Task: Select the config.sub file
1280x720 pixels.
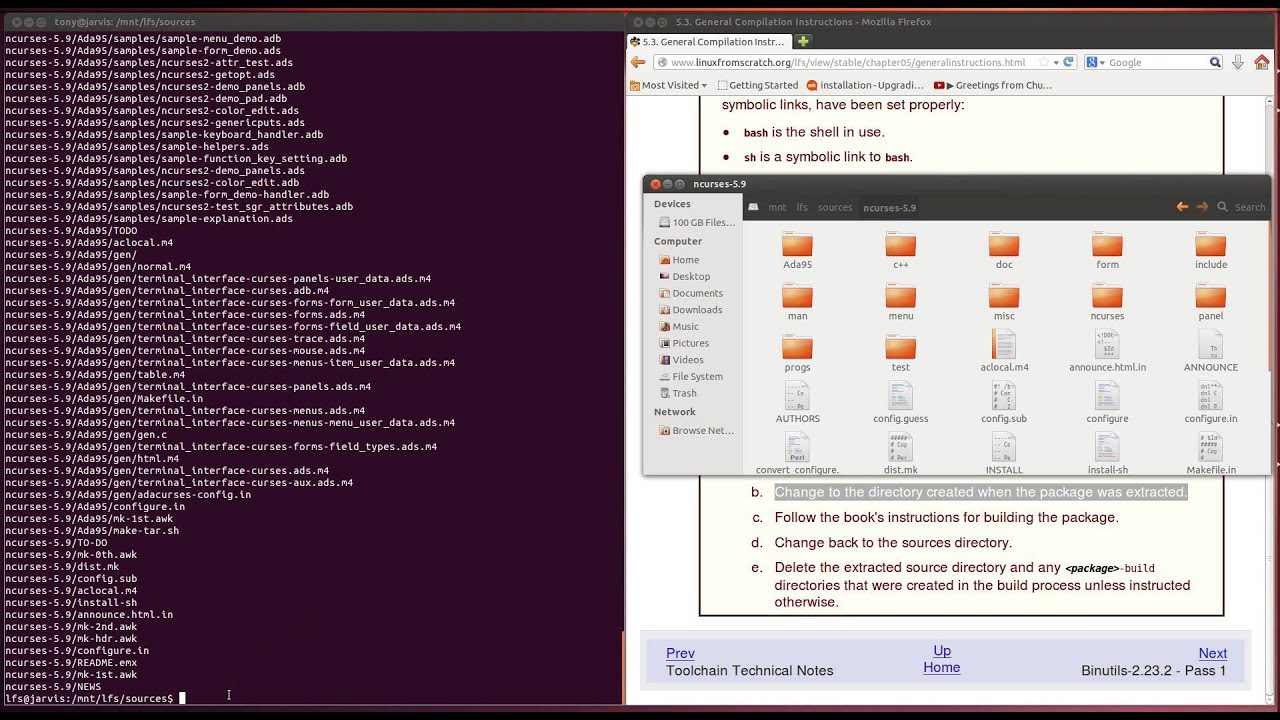Action: pyautogui.click(x=1004, y=402)
